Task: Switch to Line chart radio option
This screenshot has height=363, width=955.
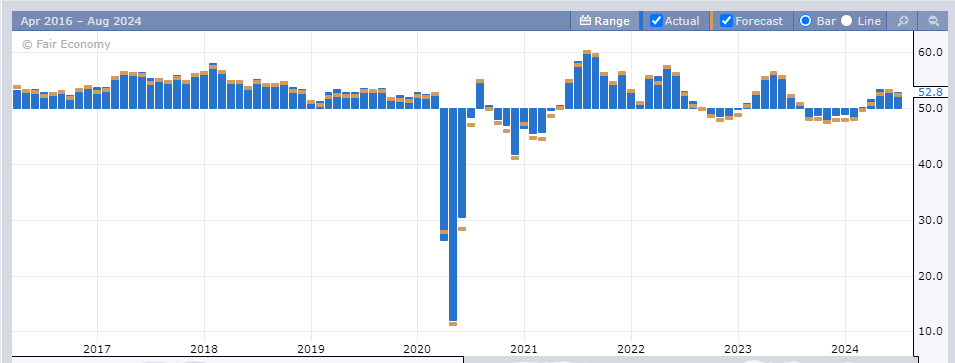Action: coord(847,21)
